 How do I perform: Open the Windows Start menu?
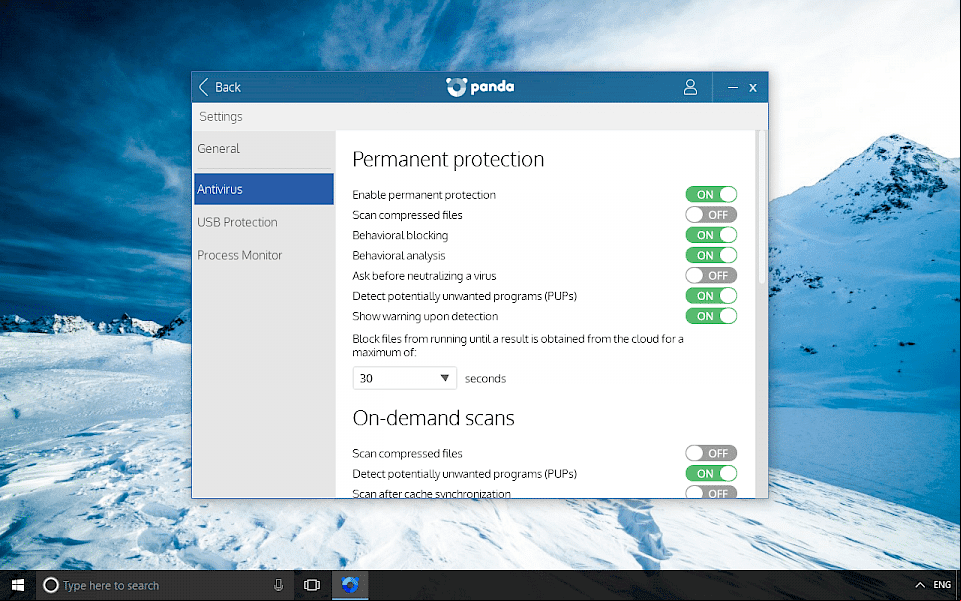tap(18, 585)
